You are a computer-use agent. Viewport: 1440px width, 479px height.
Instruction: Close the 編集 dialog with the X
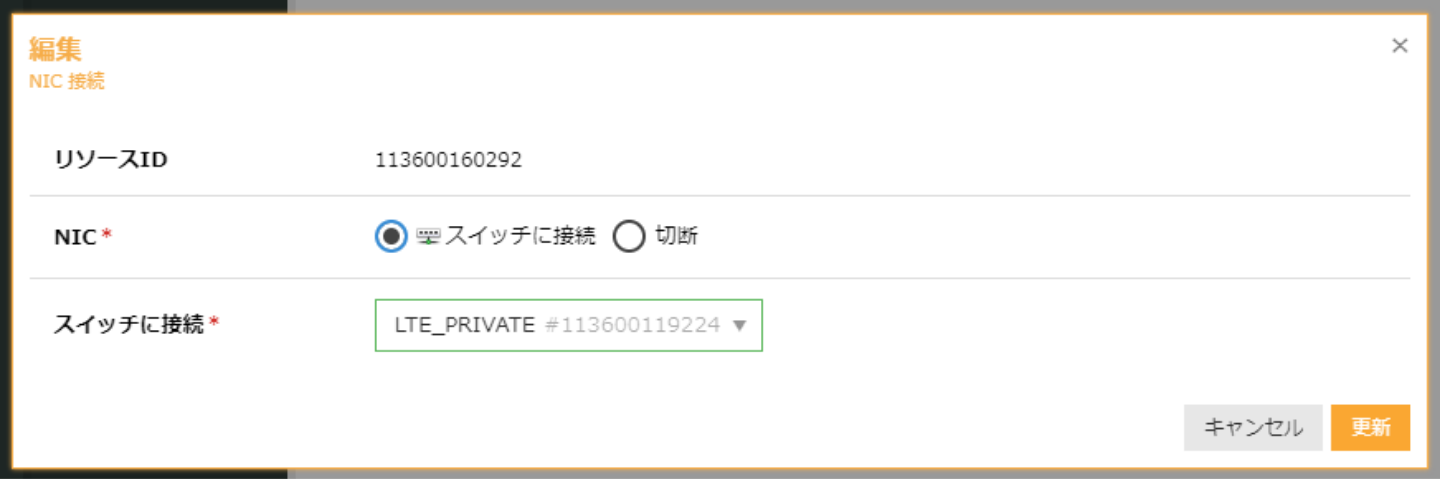[1400, 46]
